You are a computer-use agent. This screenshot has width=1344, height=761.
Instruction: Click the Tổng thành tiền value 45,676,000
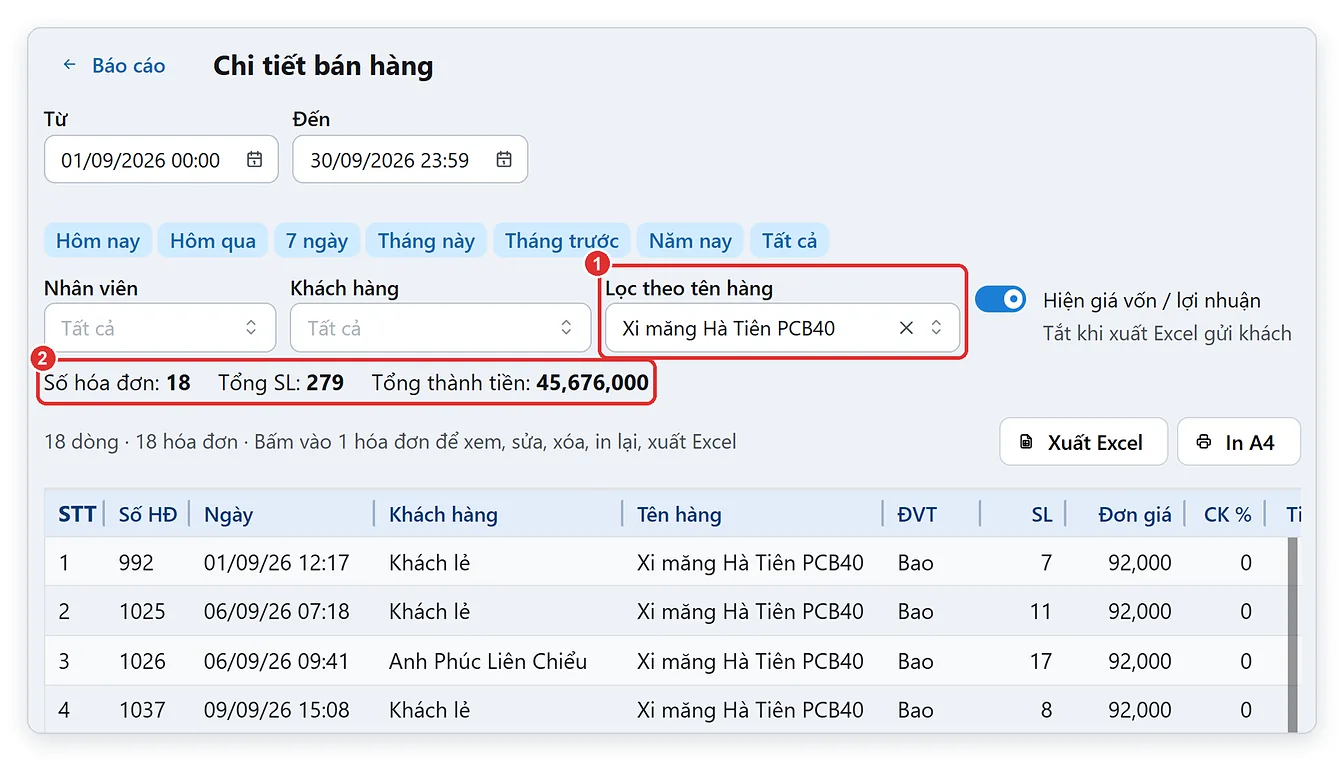coord(593,382)
